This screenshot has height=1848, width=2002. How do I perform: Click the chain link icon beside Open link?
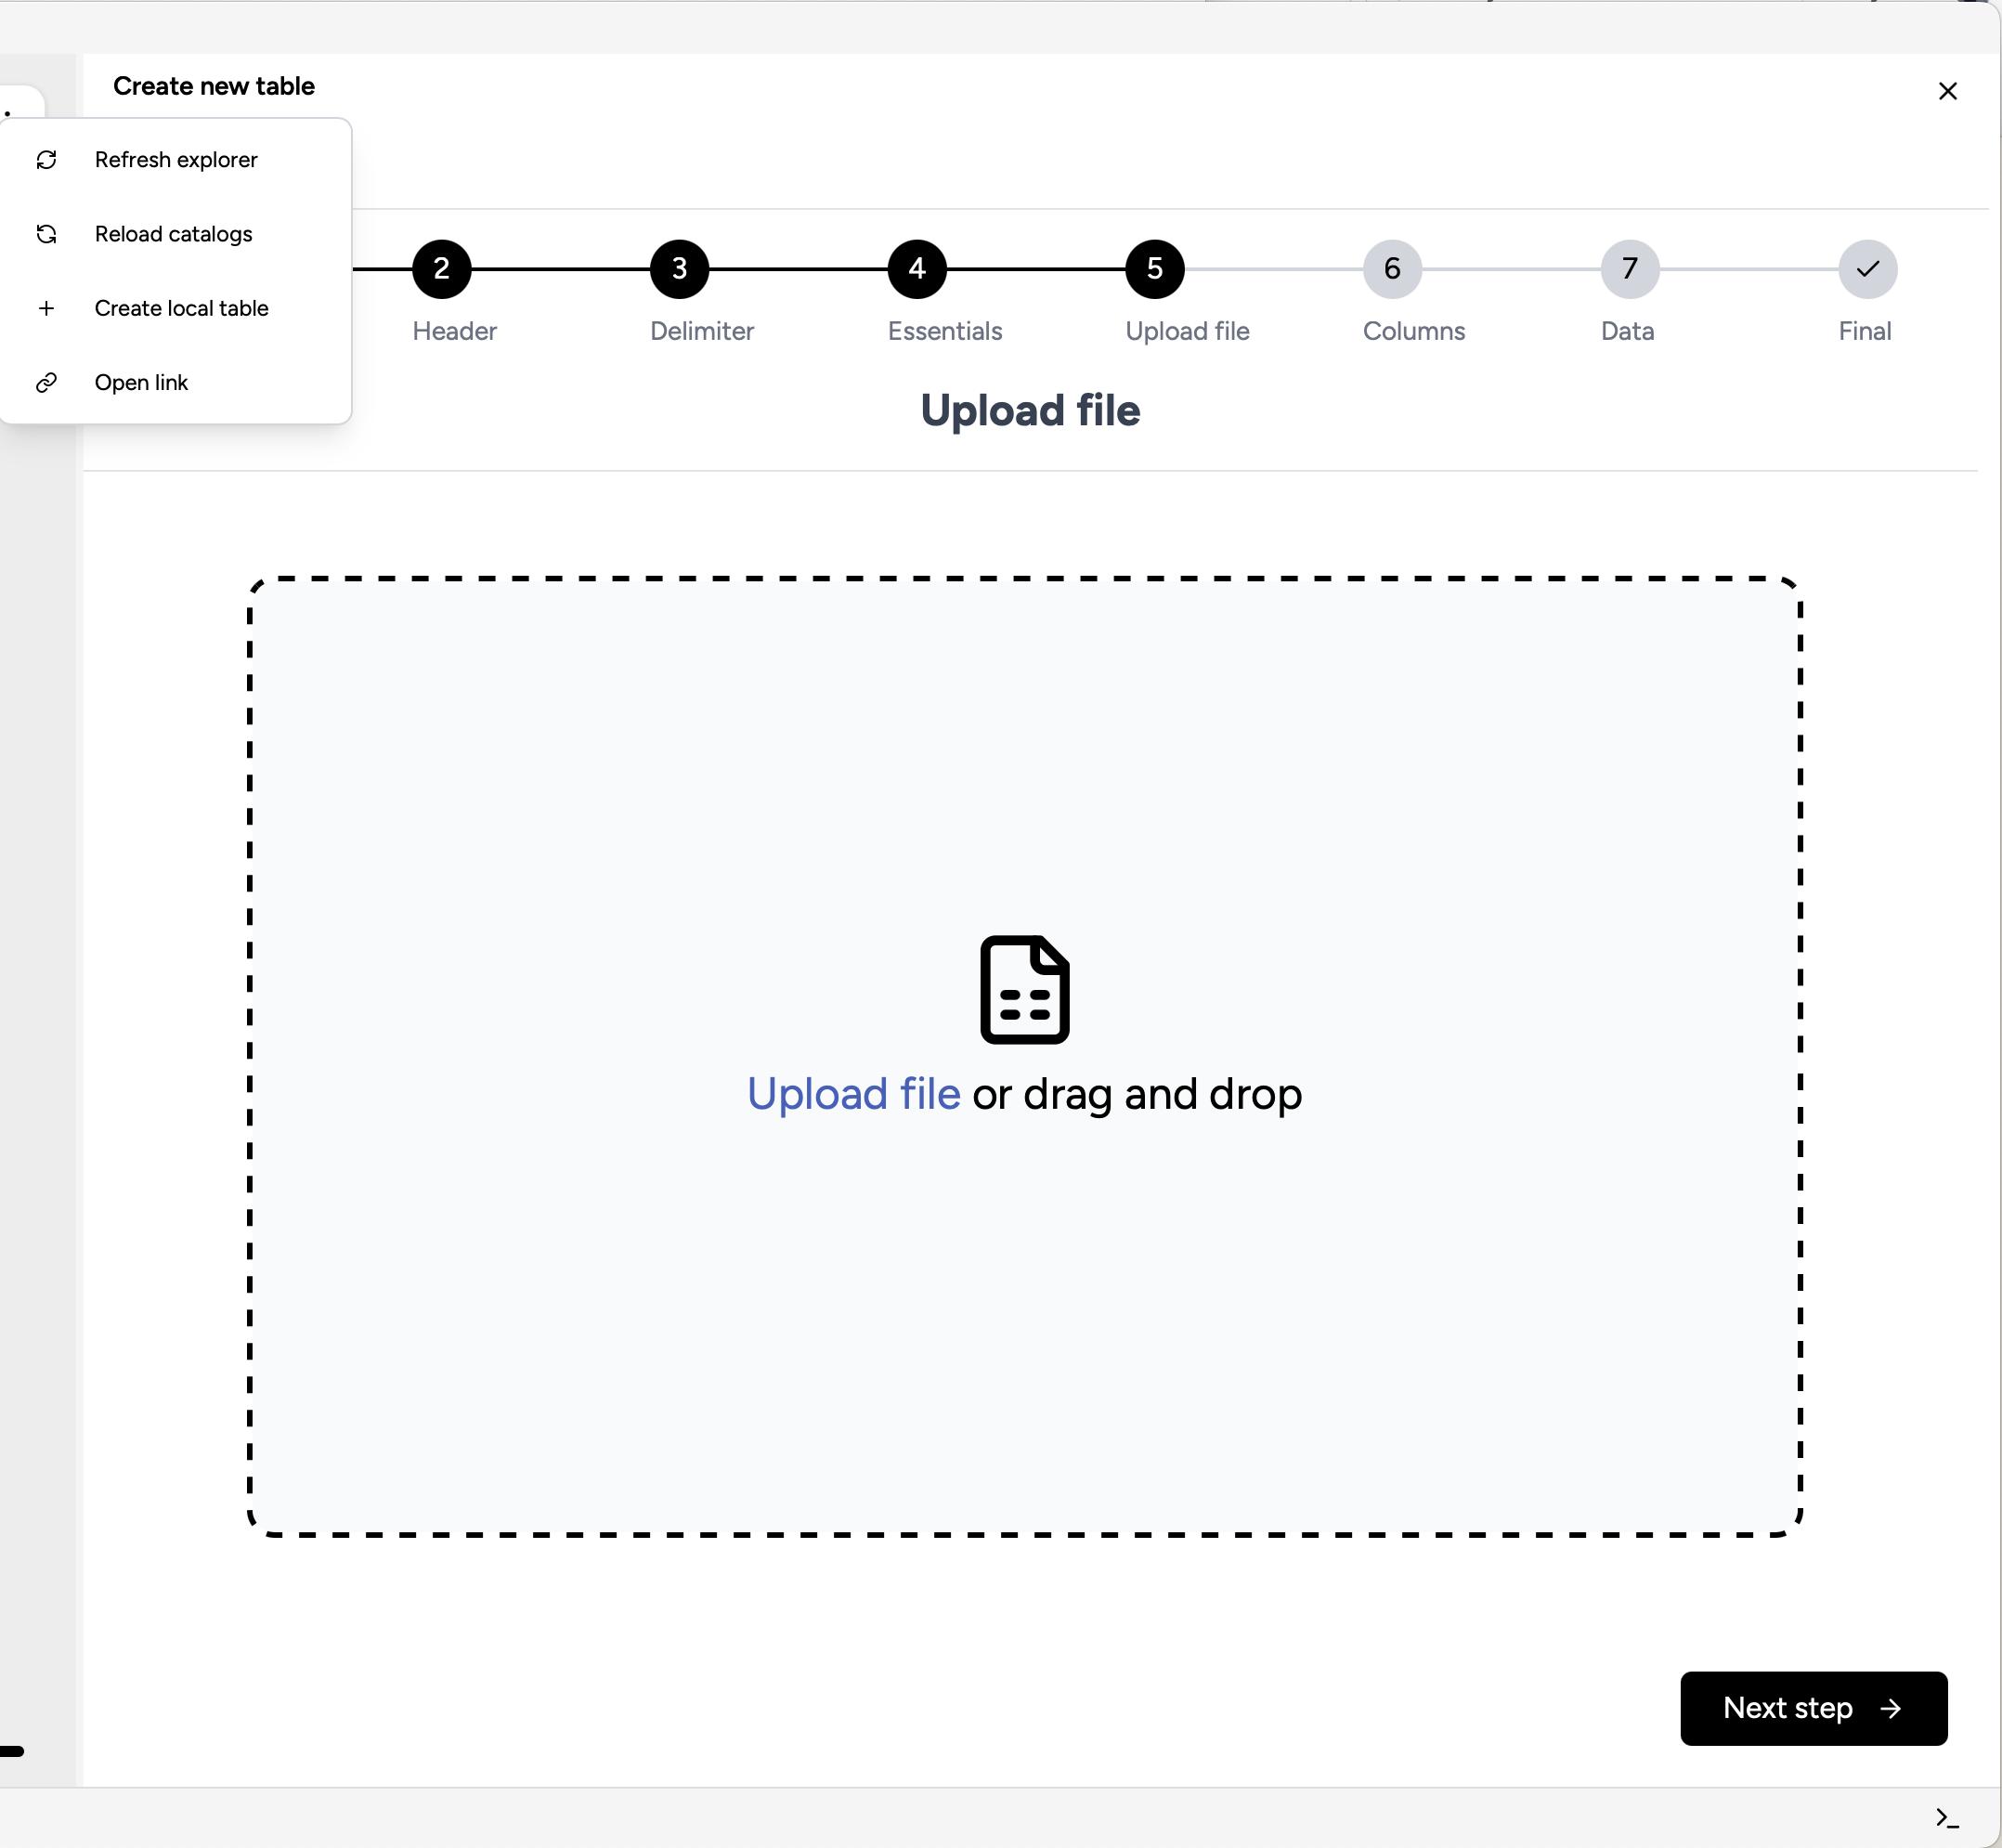47,382
